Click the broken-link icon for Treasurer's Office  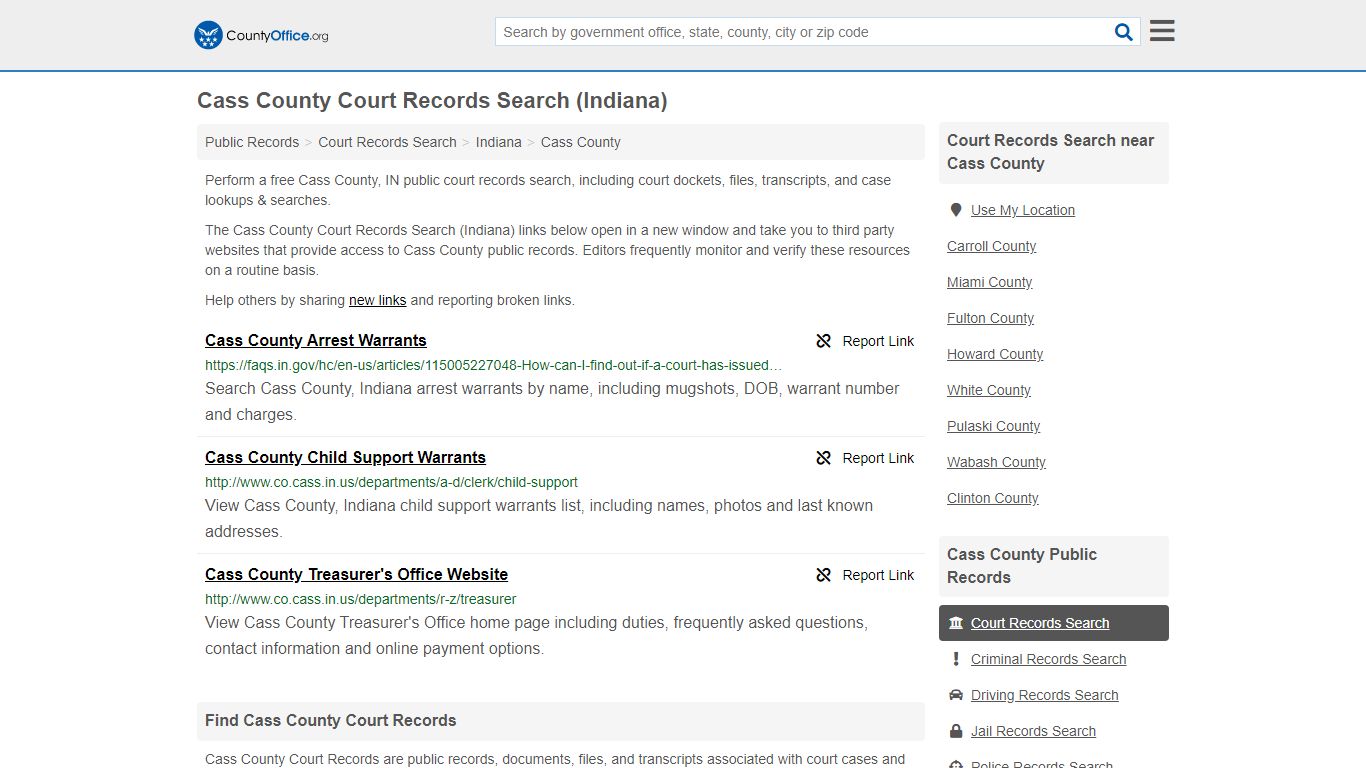[824, 575]
